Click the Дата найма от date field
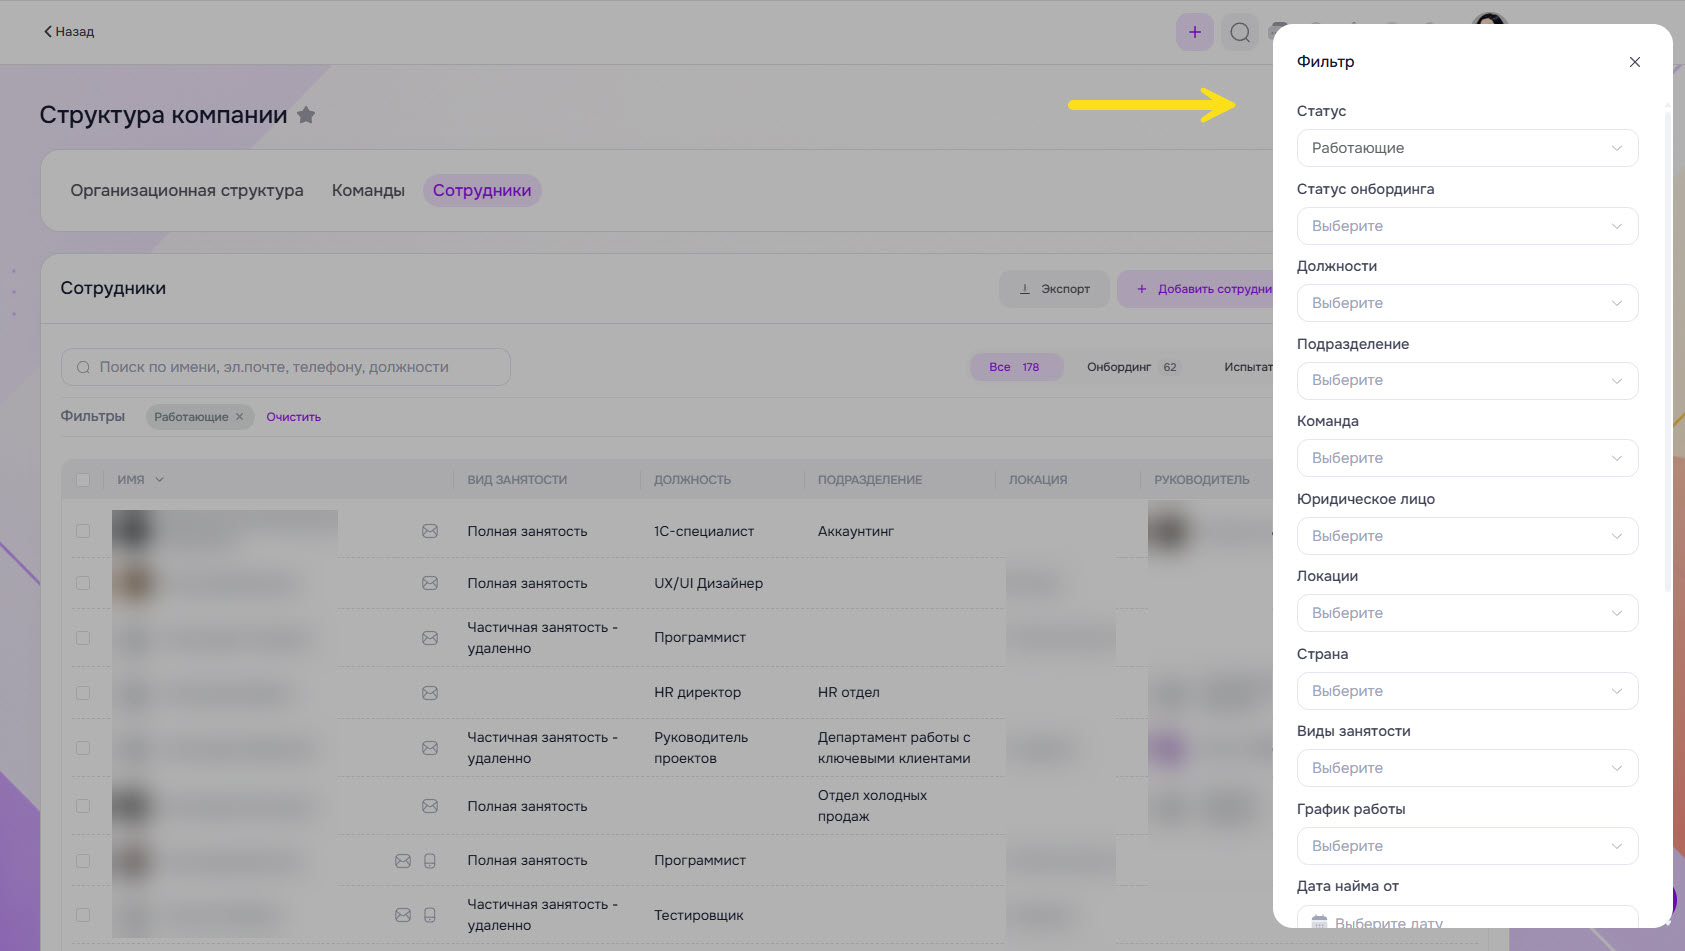Viewport: 1685px width, 951px height. coord(1467,918)
